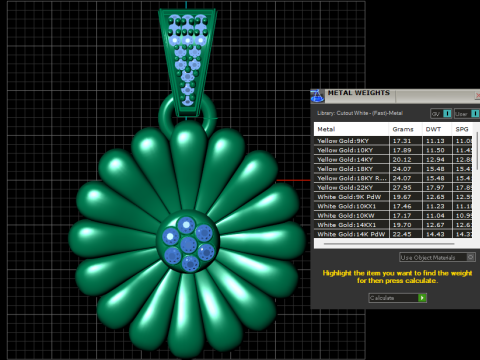The height and width of the screenshot is (360, 480).
Task: Toggle the Use Object Materials option
Action: pyautogui.click(x=437, y=257)
